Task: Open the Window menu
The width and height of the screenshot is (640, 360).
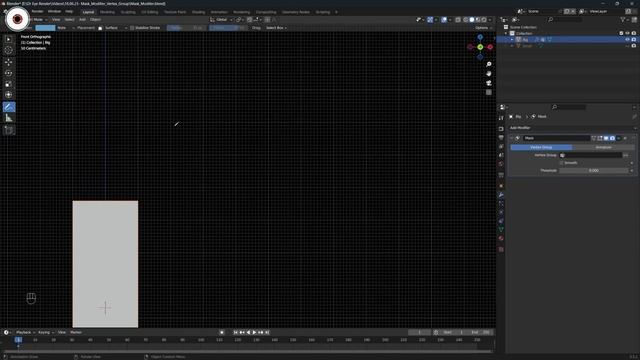Action: (x=54, y=11)
